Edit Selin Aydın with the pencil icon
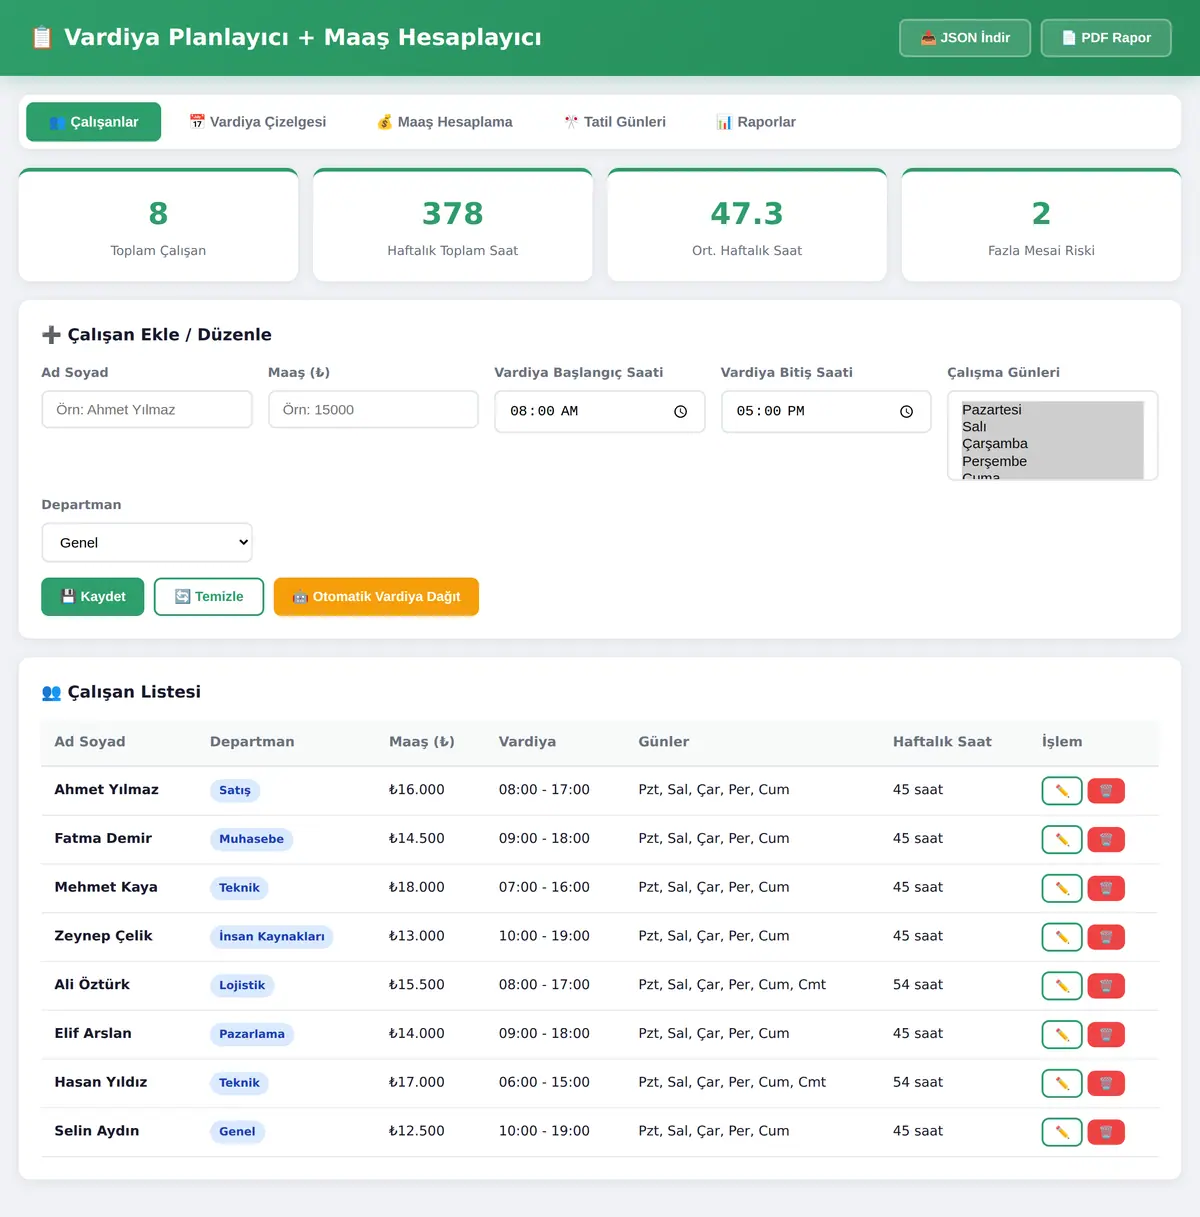 tap(1062, 1132)
